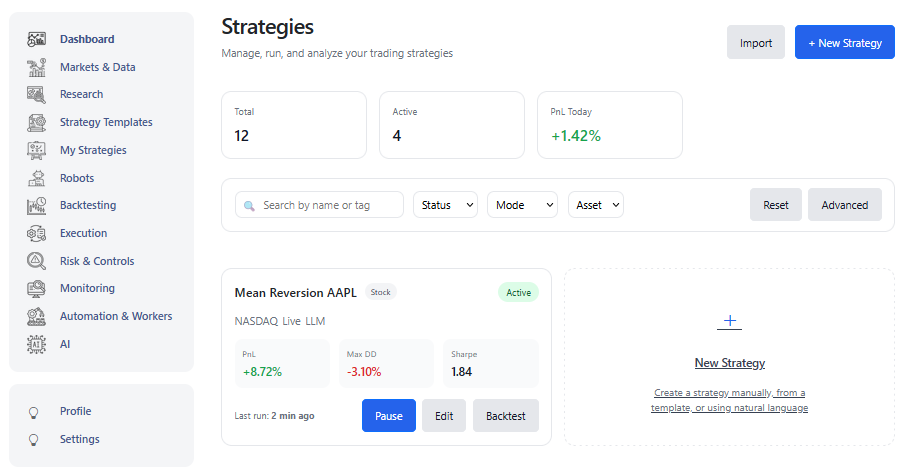This screenshot has width=902, height=469.
Task: Click the plus icon for New Strategy card
Action: point(729,321)
